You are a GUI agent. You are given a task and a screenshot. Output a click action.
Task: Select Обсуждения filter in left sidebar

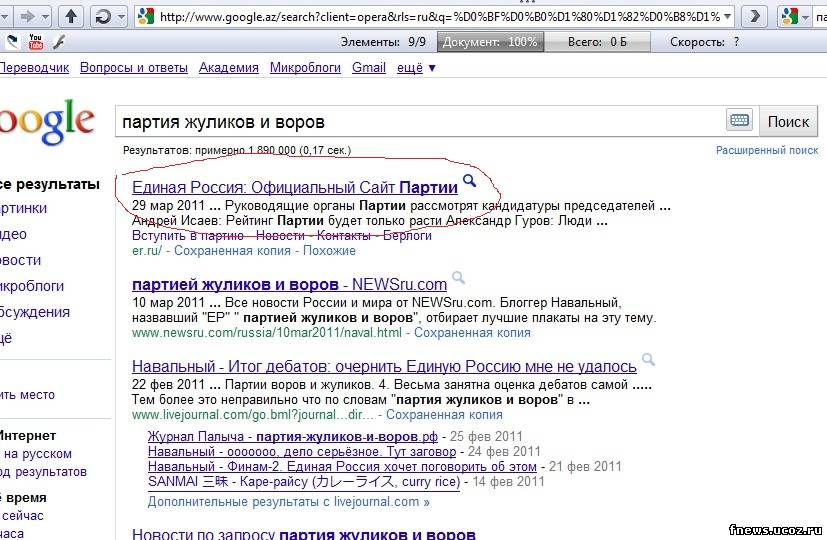click(35, 312)
